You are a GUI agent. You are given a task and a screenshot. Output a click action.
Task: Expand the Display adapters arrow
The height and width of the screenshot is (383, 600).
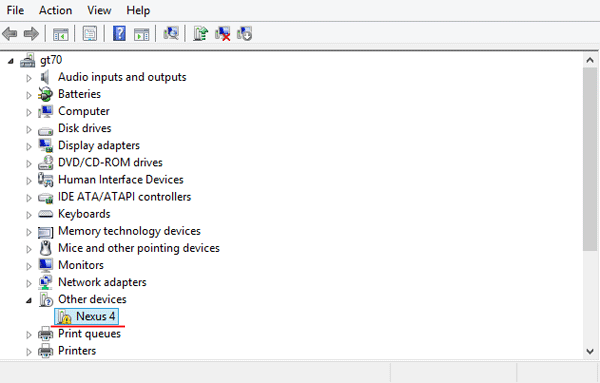click(29, 147)
